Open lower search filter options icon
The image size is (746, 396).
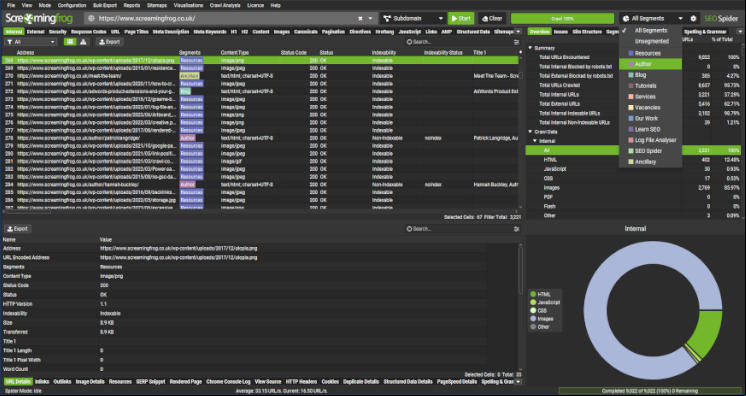pyautogui.click(x=517, y=229)
